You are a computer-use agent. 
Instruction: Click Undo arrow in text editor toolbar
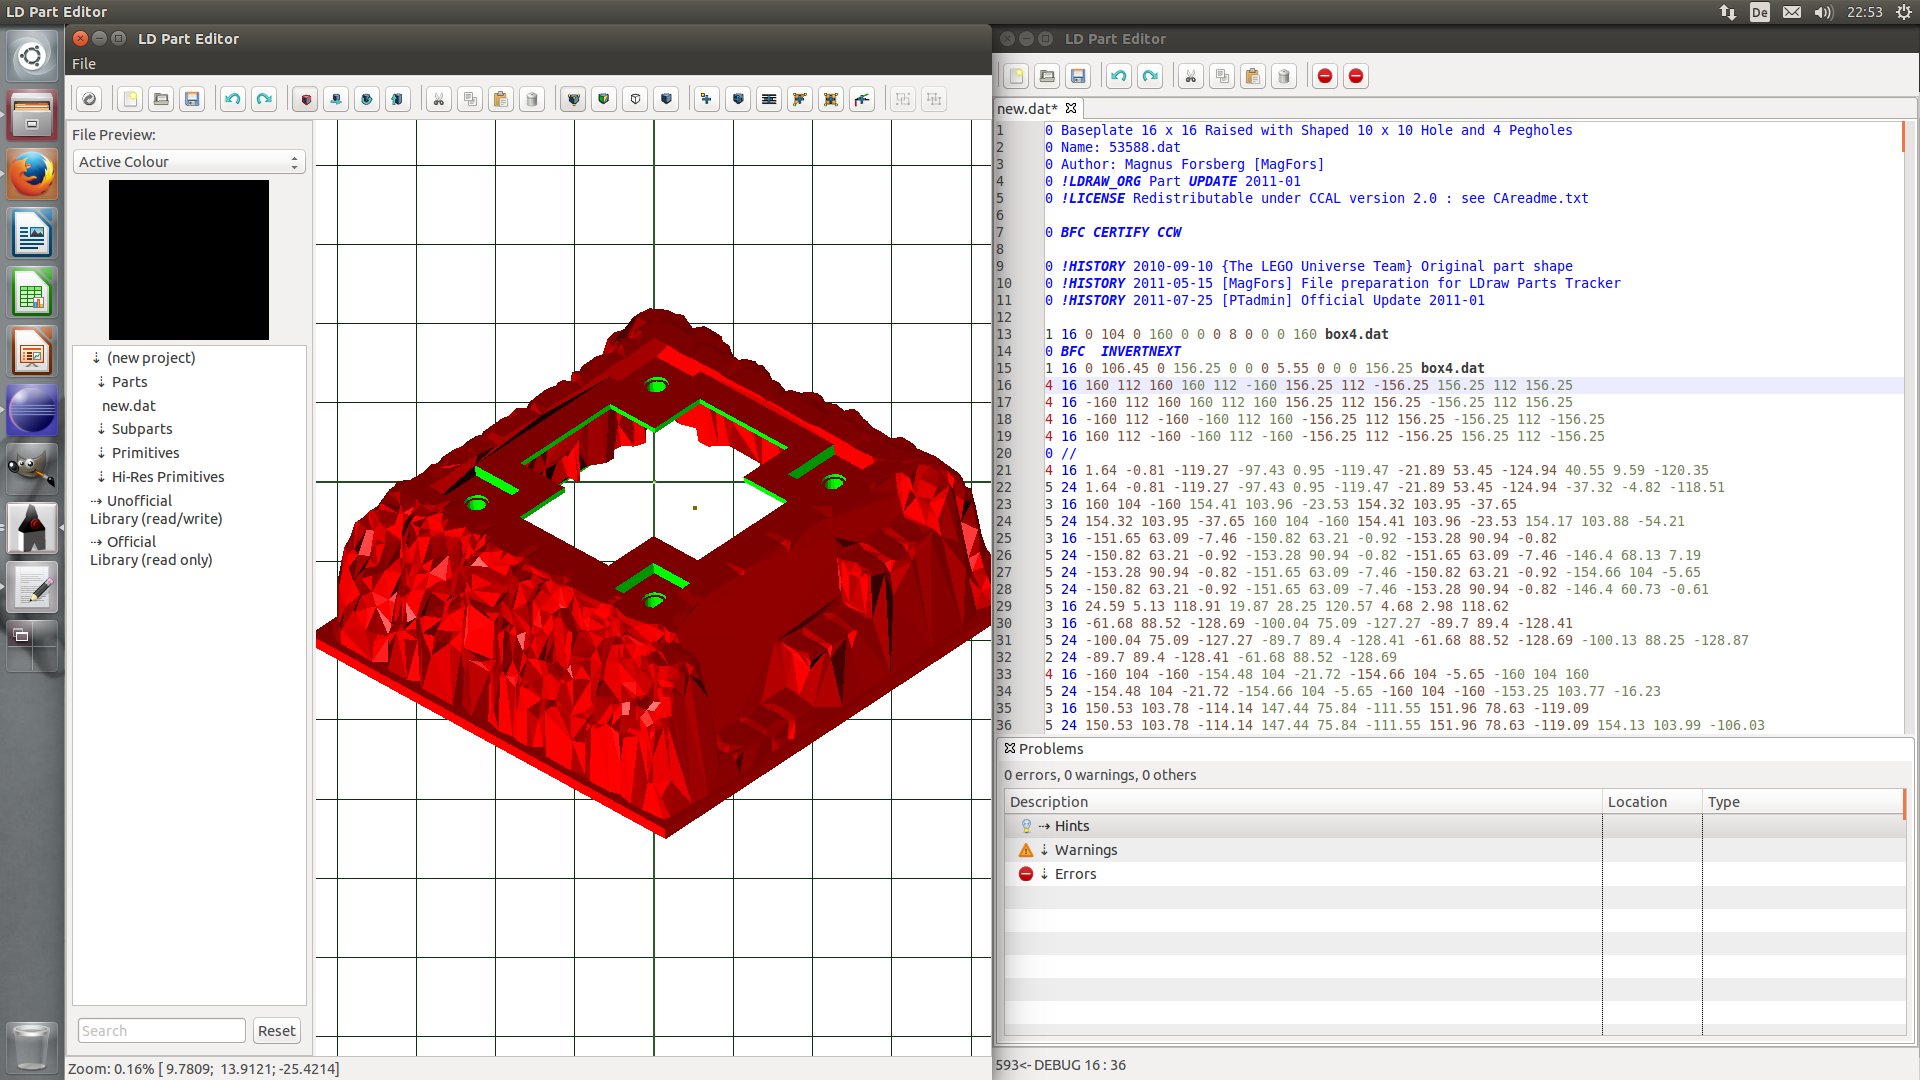coord(1119,76)
